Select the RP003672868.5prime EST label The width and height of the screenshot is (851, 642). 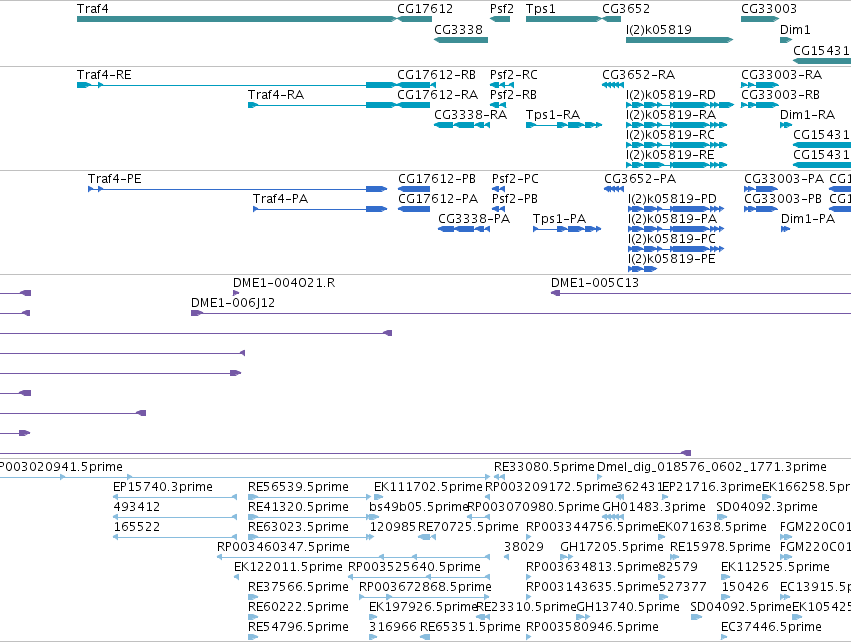(426, 587)
